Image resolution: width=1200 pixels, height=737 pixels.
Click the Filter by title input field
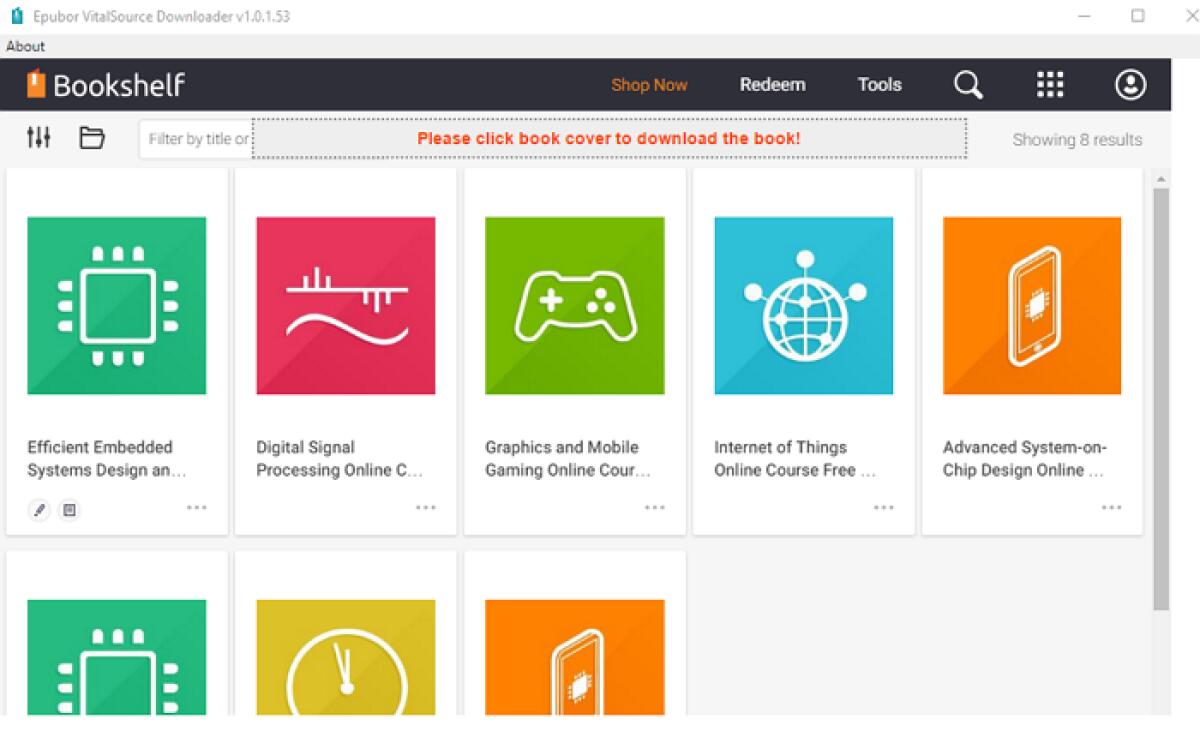pos(197,139)
